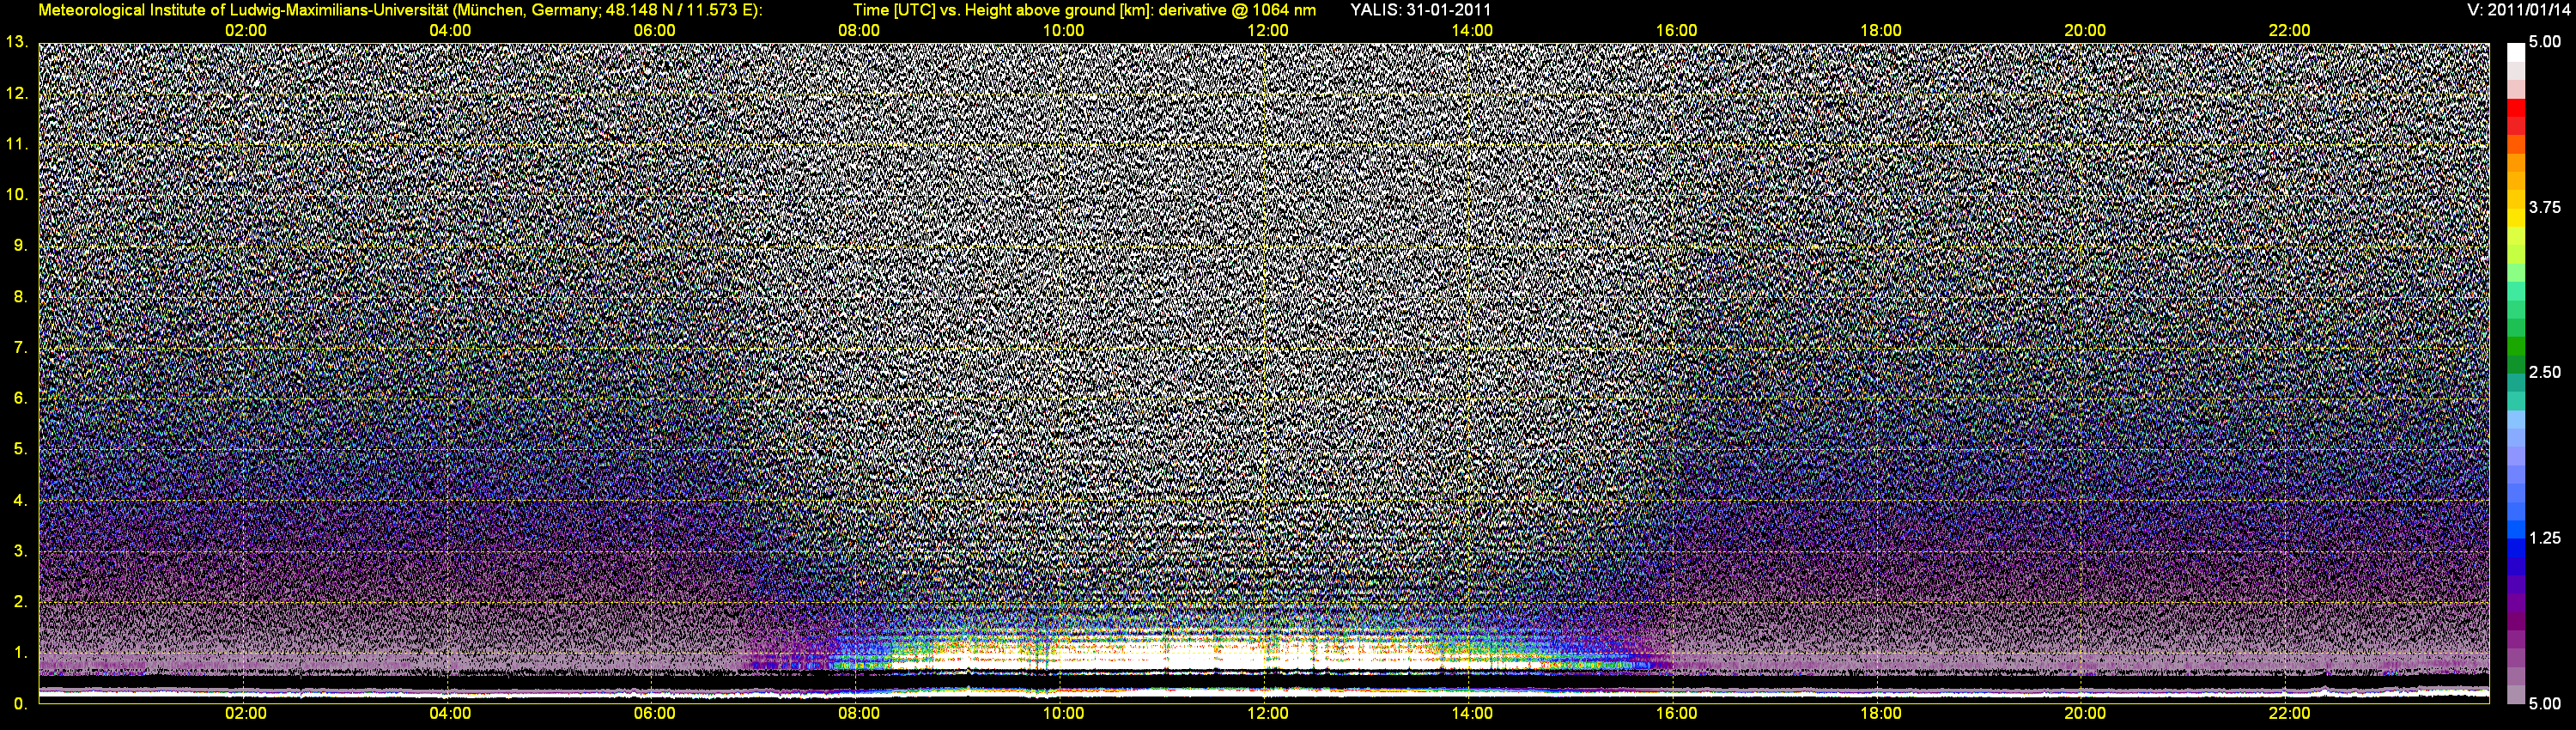Click the 12:00 label on the top time axis

click(x=1268, y=31)
